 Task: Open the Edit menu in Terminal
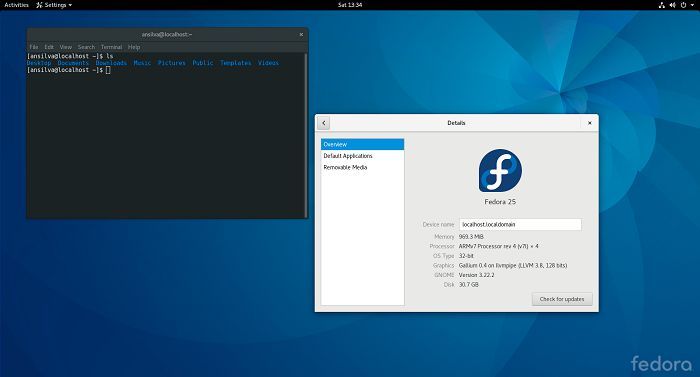[x=49, y=47]
